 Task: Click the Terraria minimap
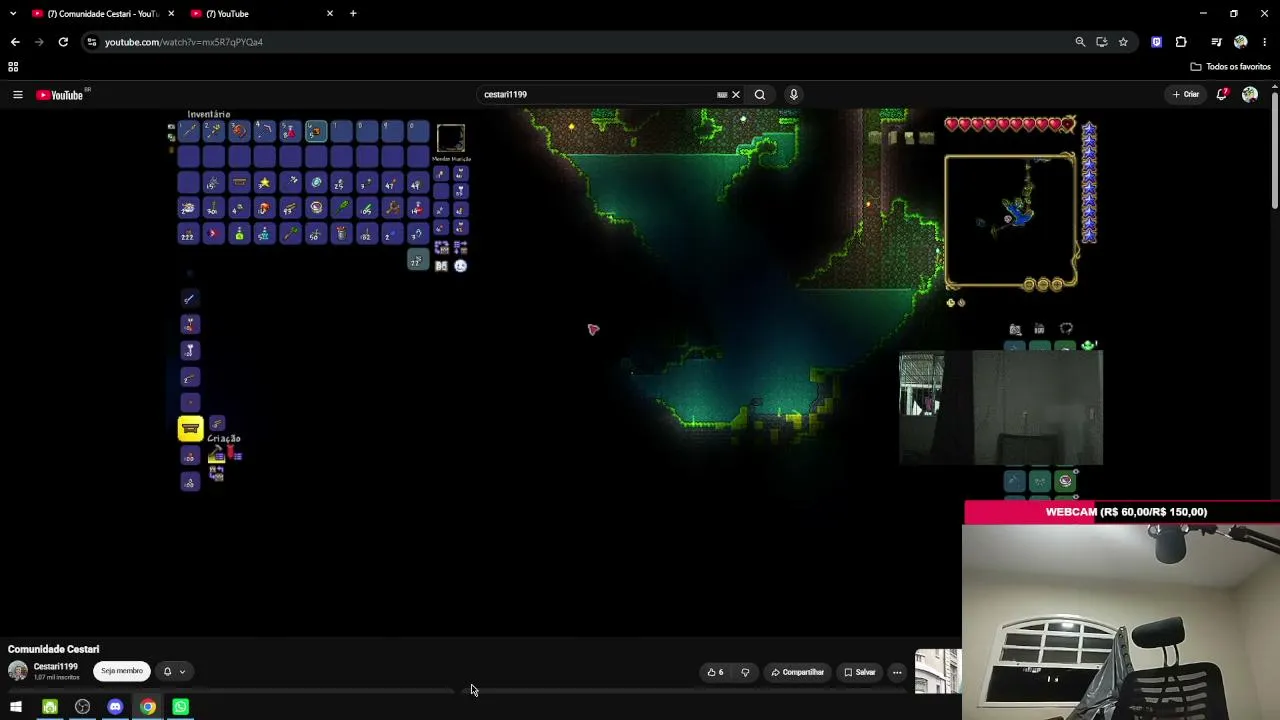coord(1011,221)
